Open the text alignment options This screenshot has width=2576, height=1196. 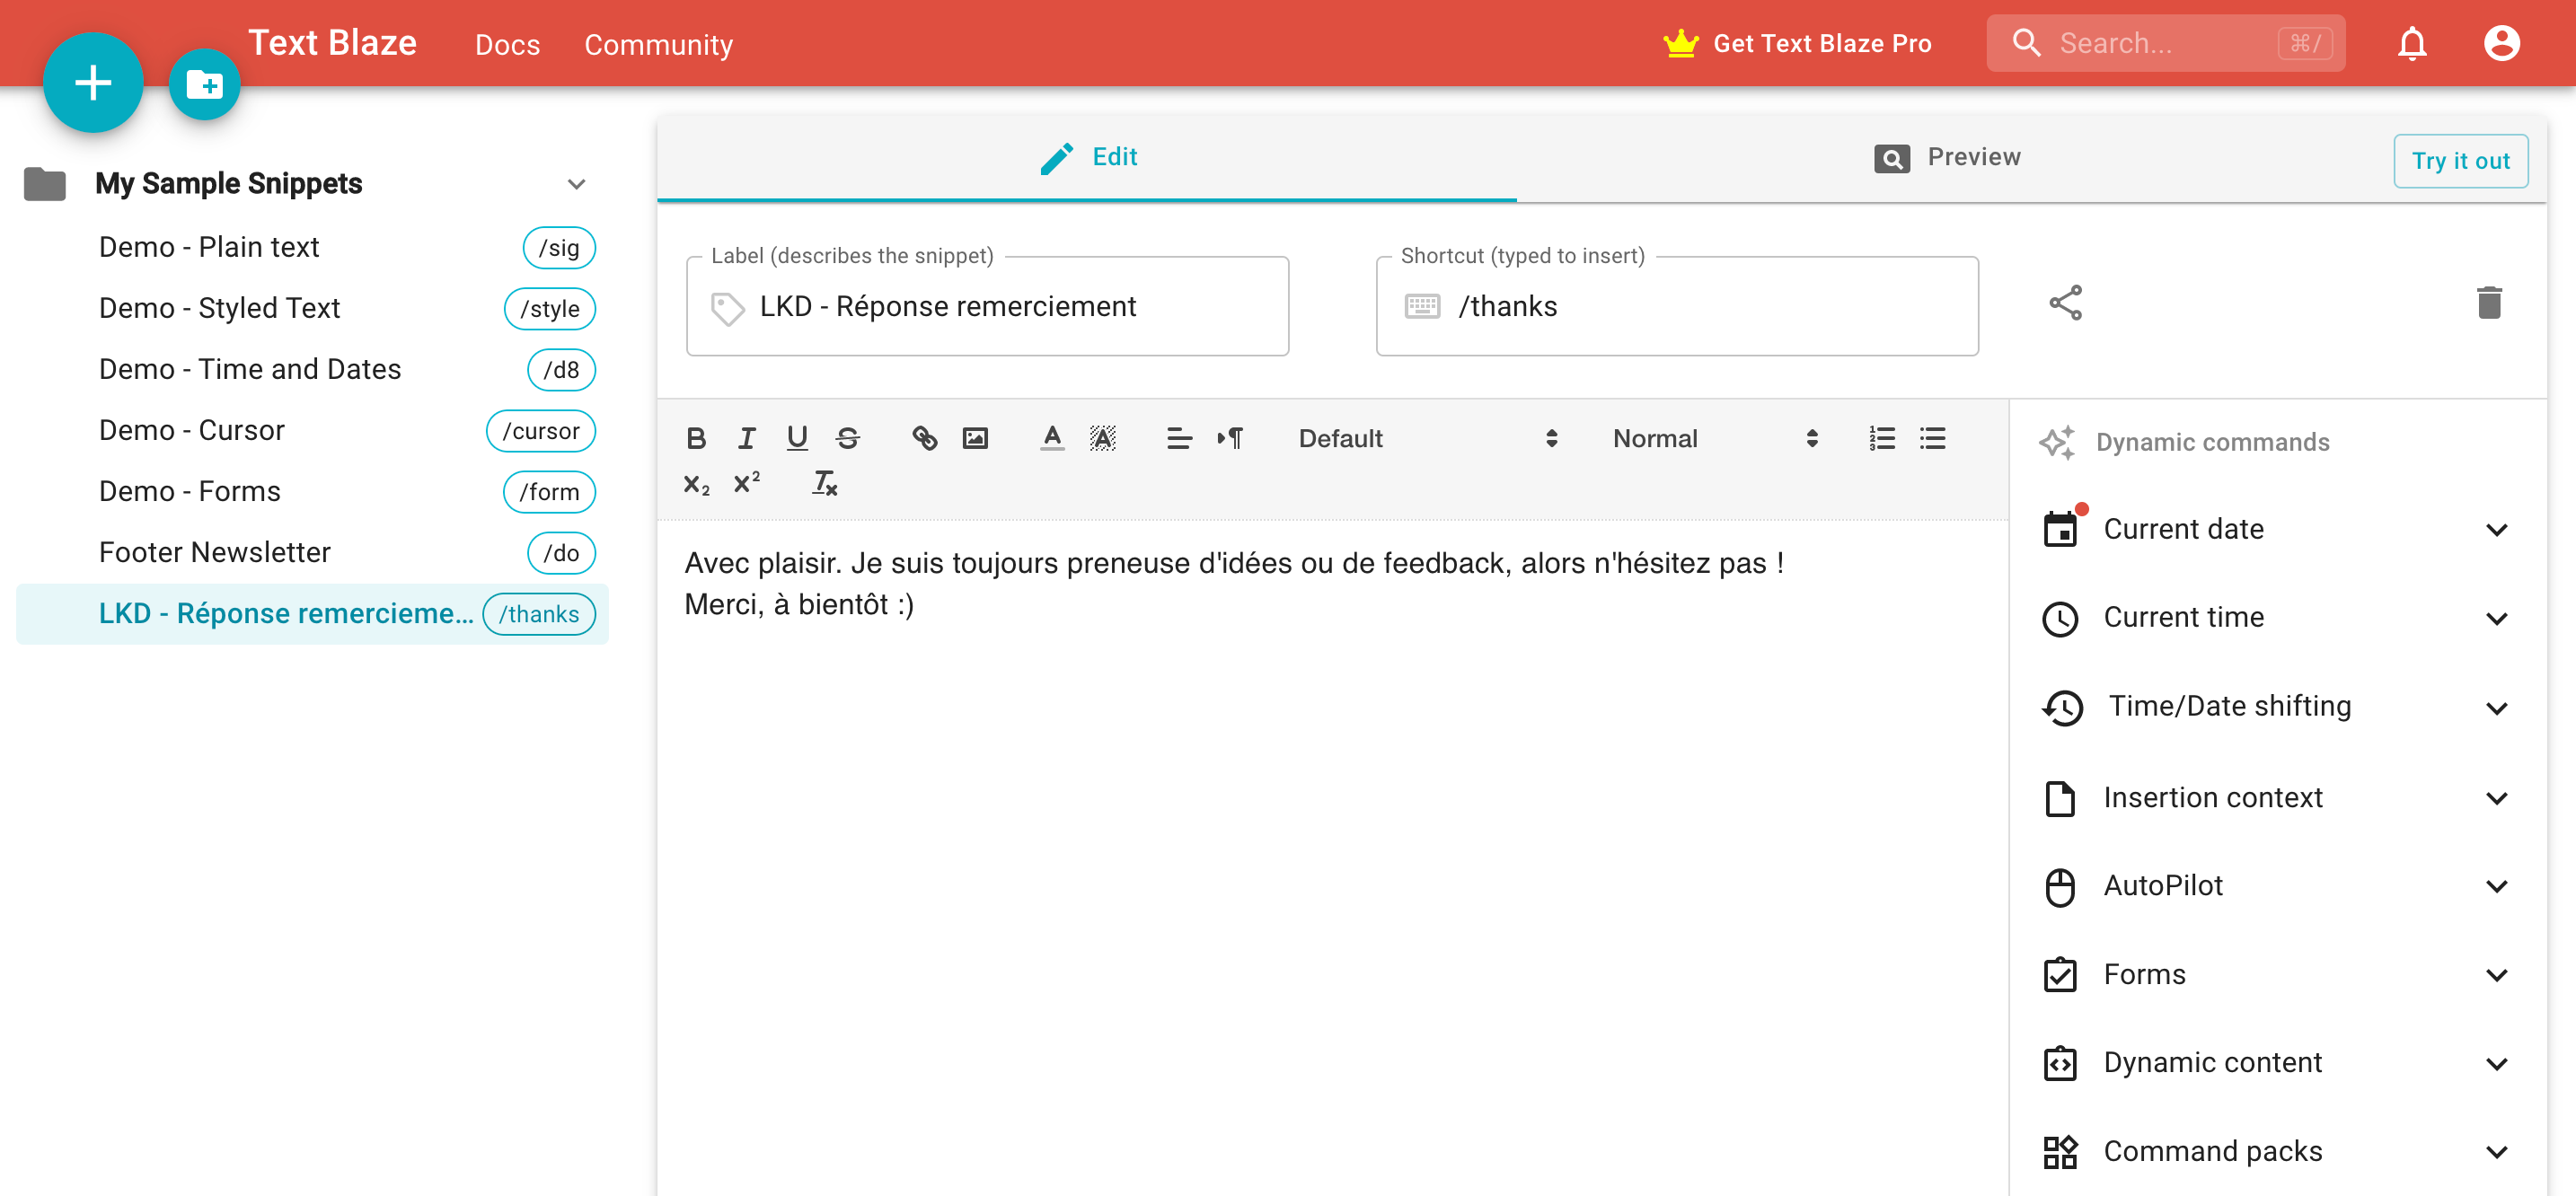click(1179, 438)
